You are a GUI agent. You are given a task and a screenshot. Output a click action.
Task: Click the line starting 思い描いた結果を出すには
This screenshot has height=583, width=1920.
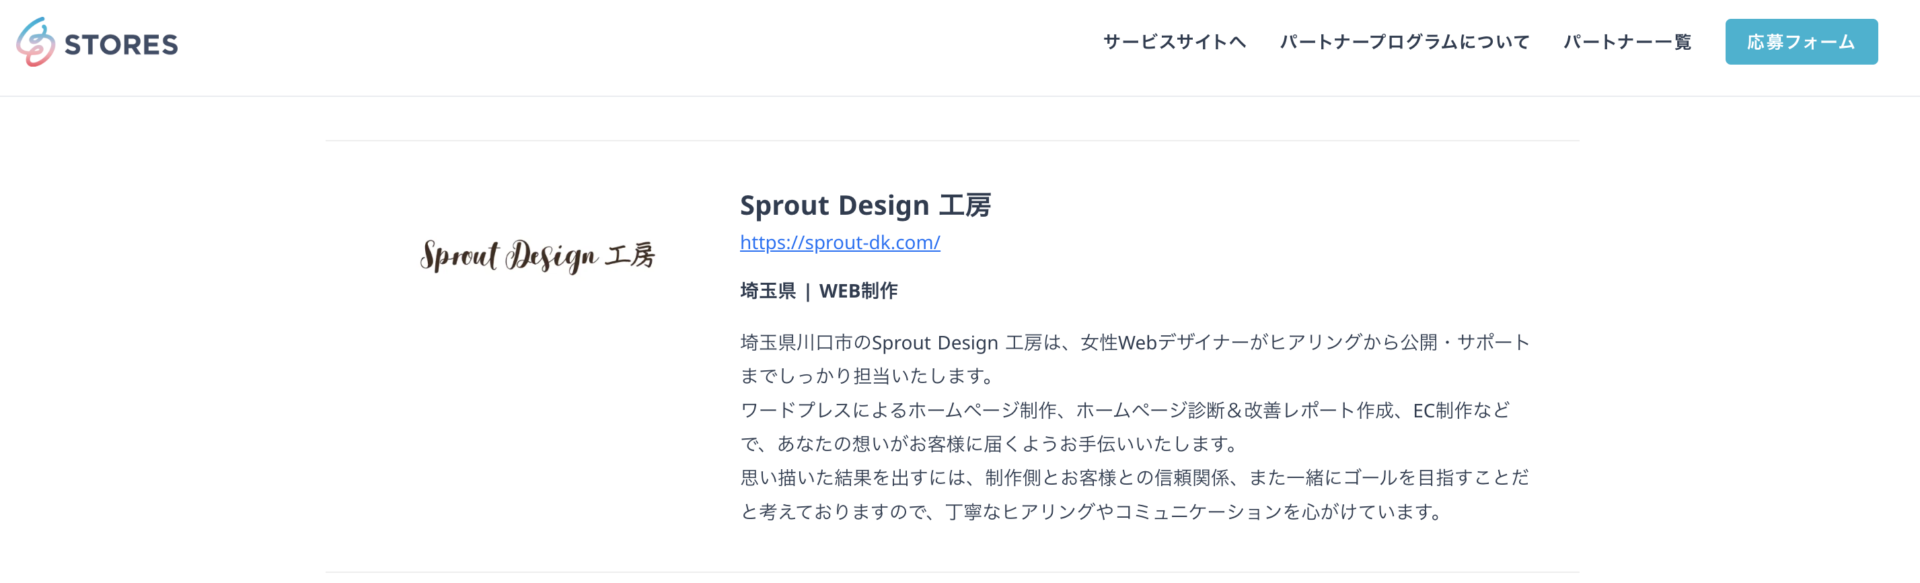[x=1135, y=478]
